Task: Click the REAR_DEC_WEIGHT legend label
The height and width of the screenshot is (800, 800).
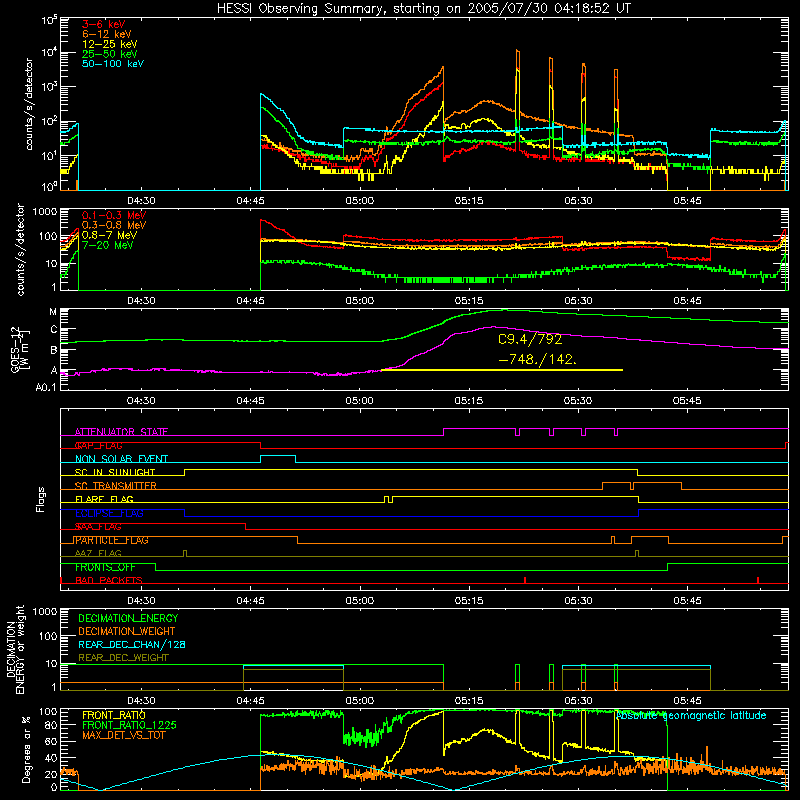Action: [123, 658]
